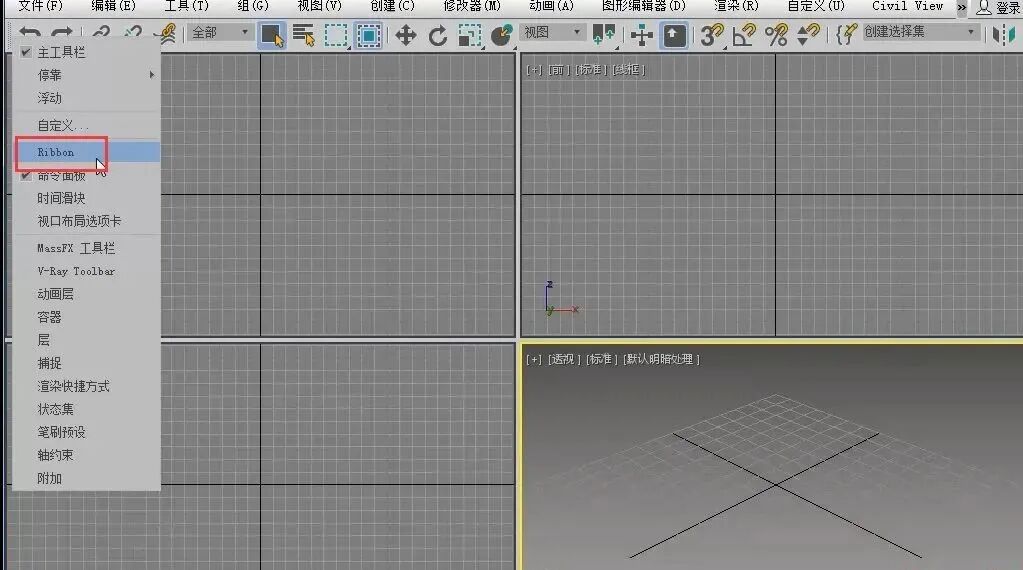Image resolution: width=1023 pixels, height=570 pixels.
Task: Click the Mirror tool icon
Action: tap(1003, 34)
